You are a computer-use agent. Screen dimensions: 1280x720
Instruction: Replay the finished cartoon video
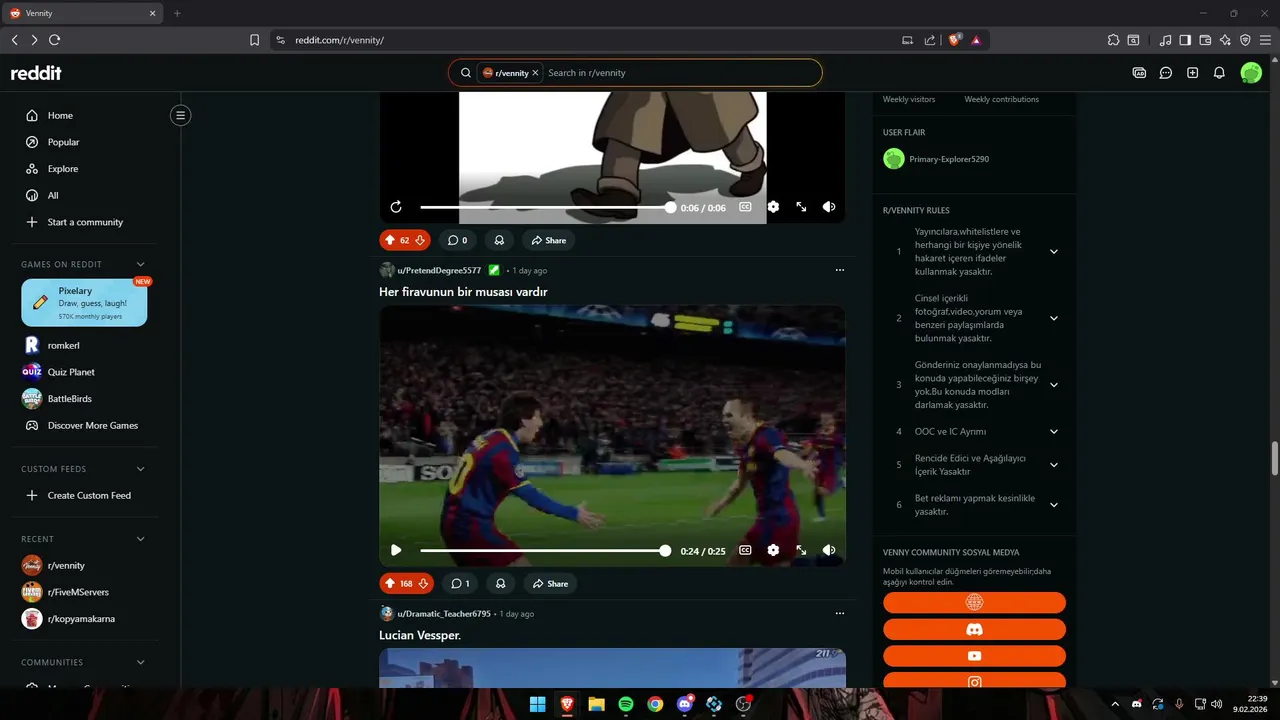(x=396, y=207)
